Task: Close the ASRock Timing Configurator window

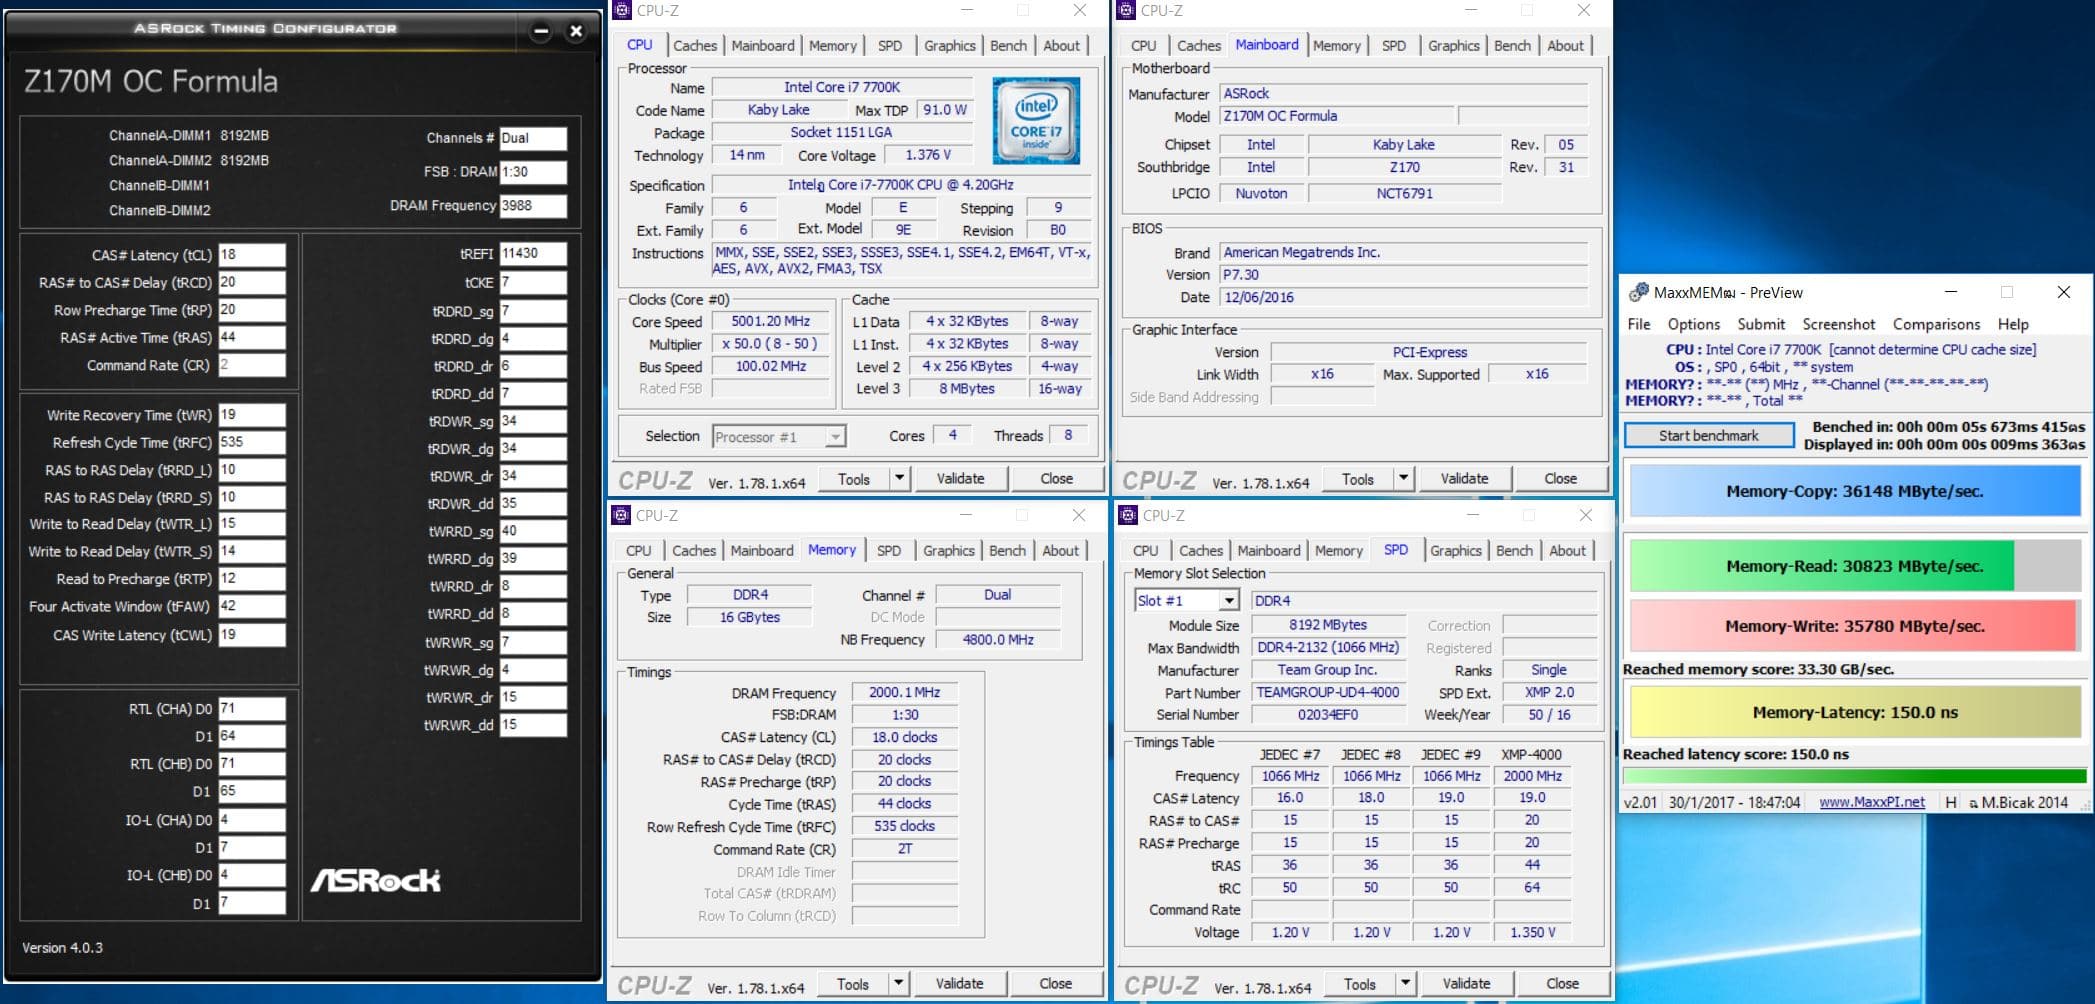Action: pyautogui.click(x=576, y=31)
